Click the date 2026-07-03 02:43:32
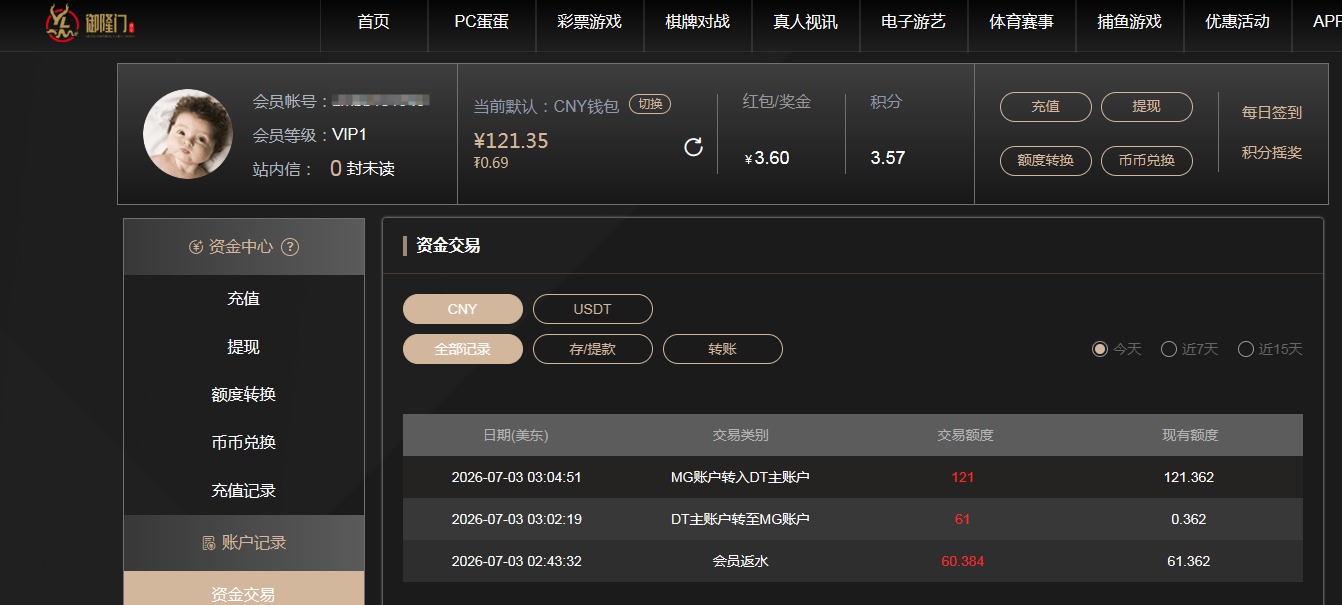This screenshot has width=1342, height=605. 516,562
